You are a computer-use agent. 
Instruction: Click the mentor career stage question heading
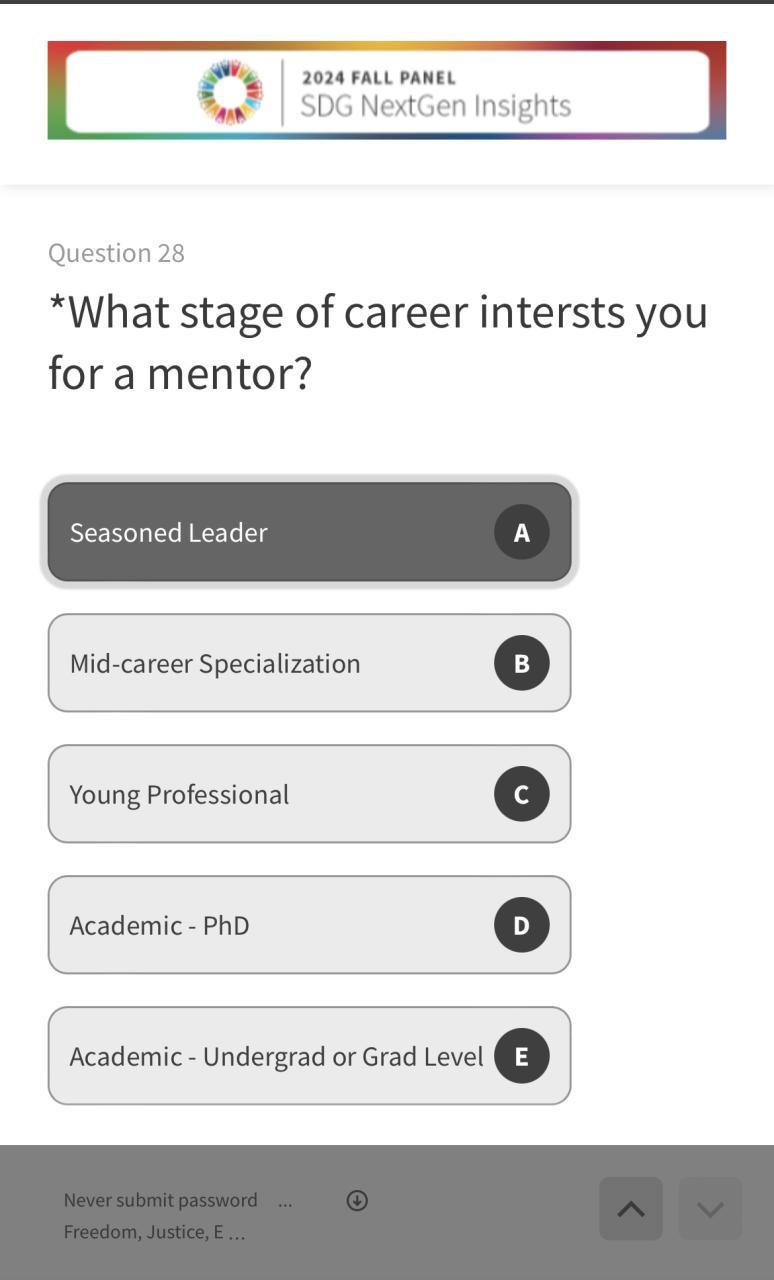(378, 342)
